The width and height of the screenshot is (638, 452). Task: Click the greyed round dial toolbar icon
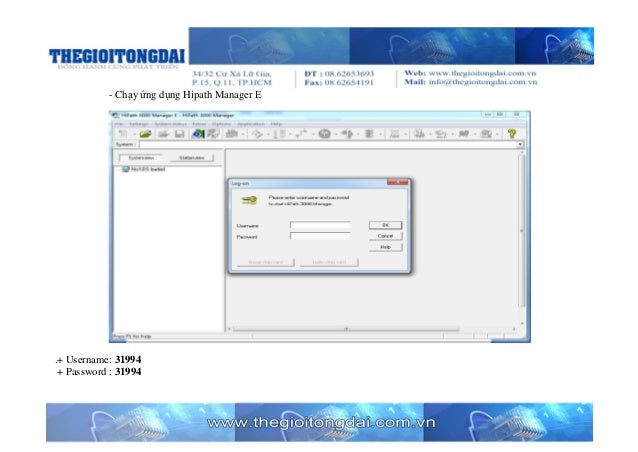tap(324, 133)
